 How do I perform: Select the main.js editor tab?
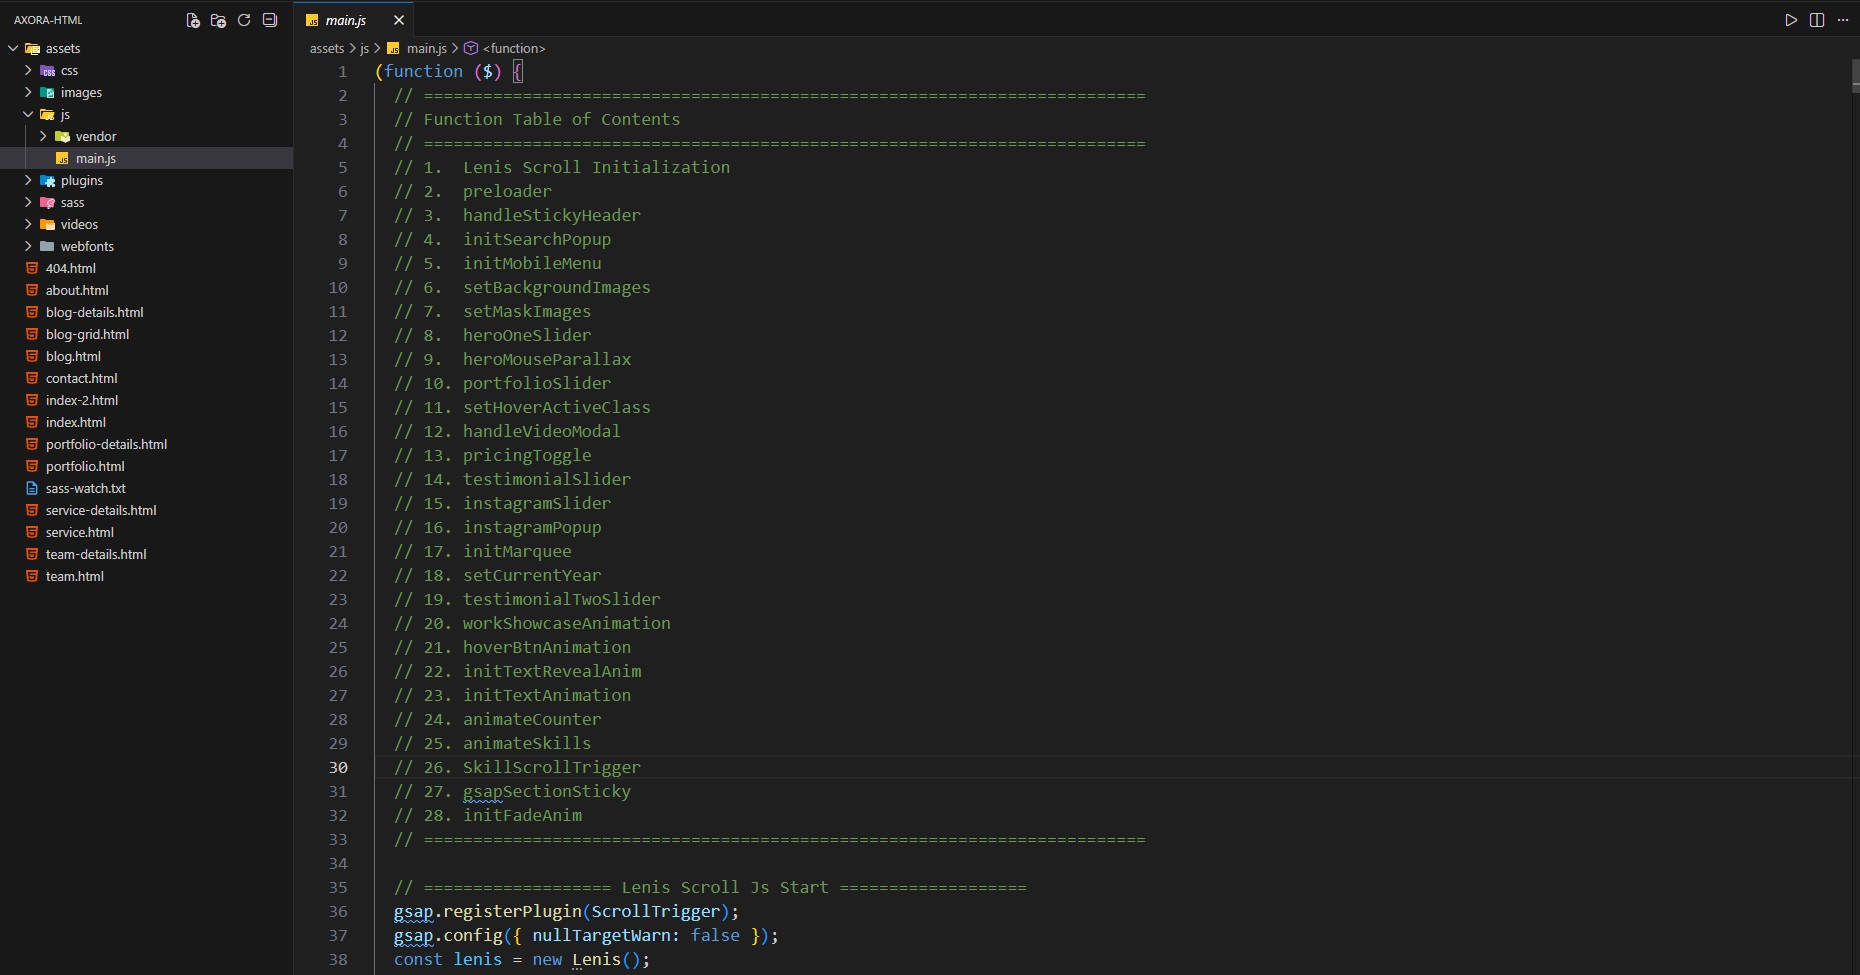[346, 20]
